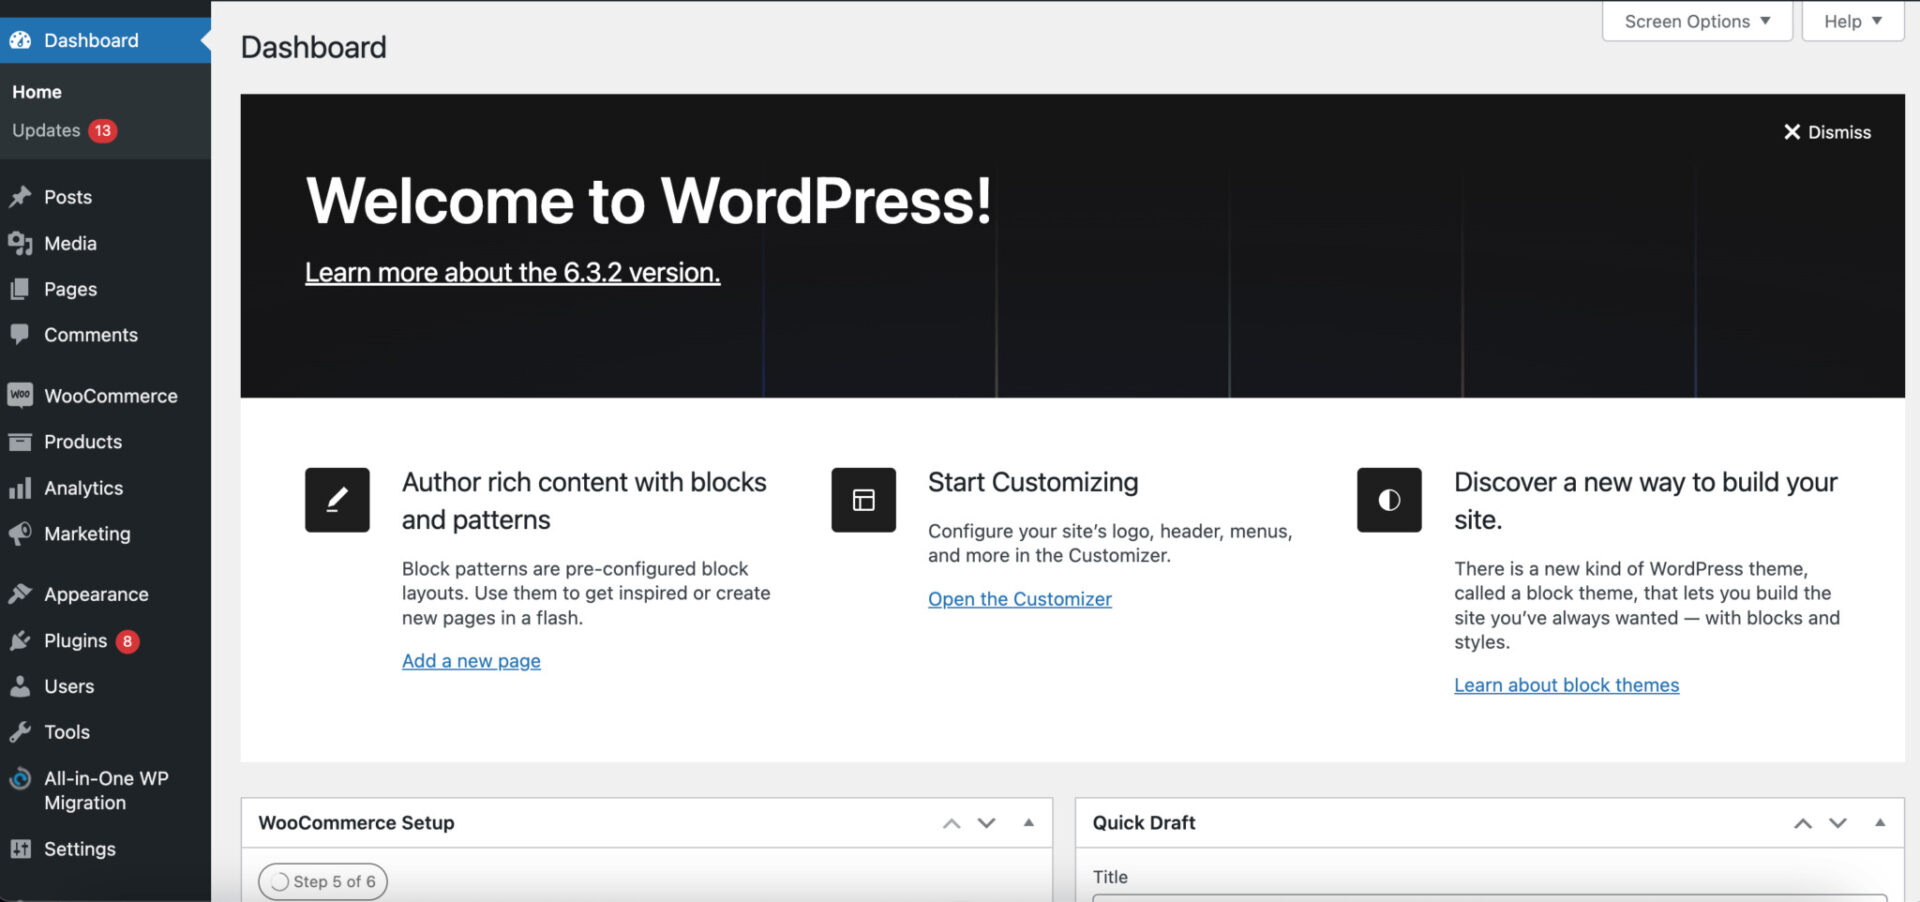Open Appearance via the paintbrush icon
This screenshot has height=902, width=1920.
pyautogui.click(x=21, y=593)
